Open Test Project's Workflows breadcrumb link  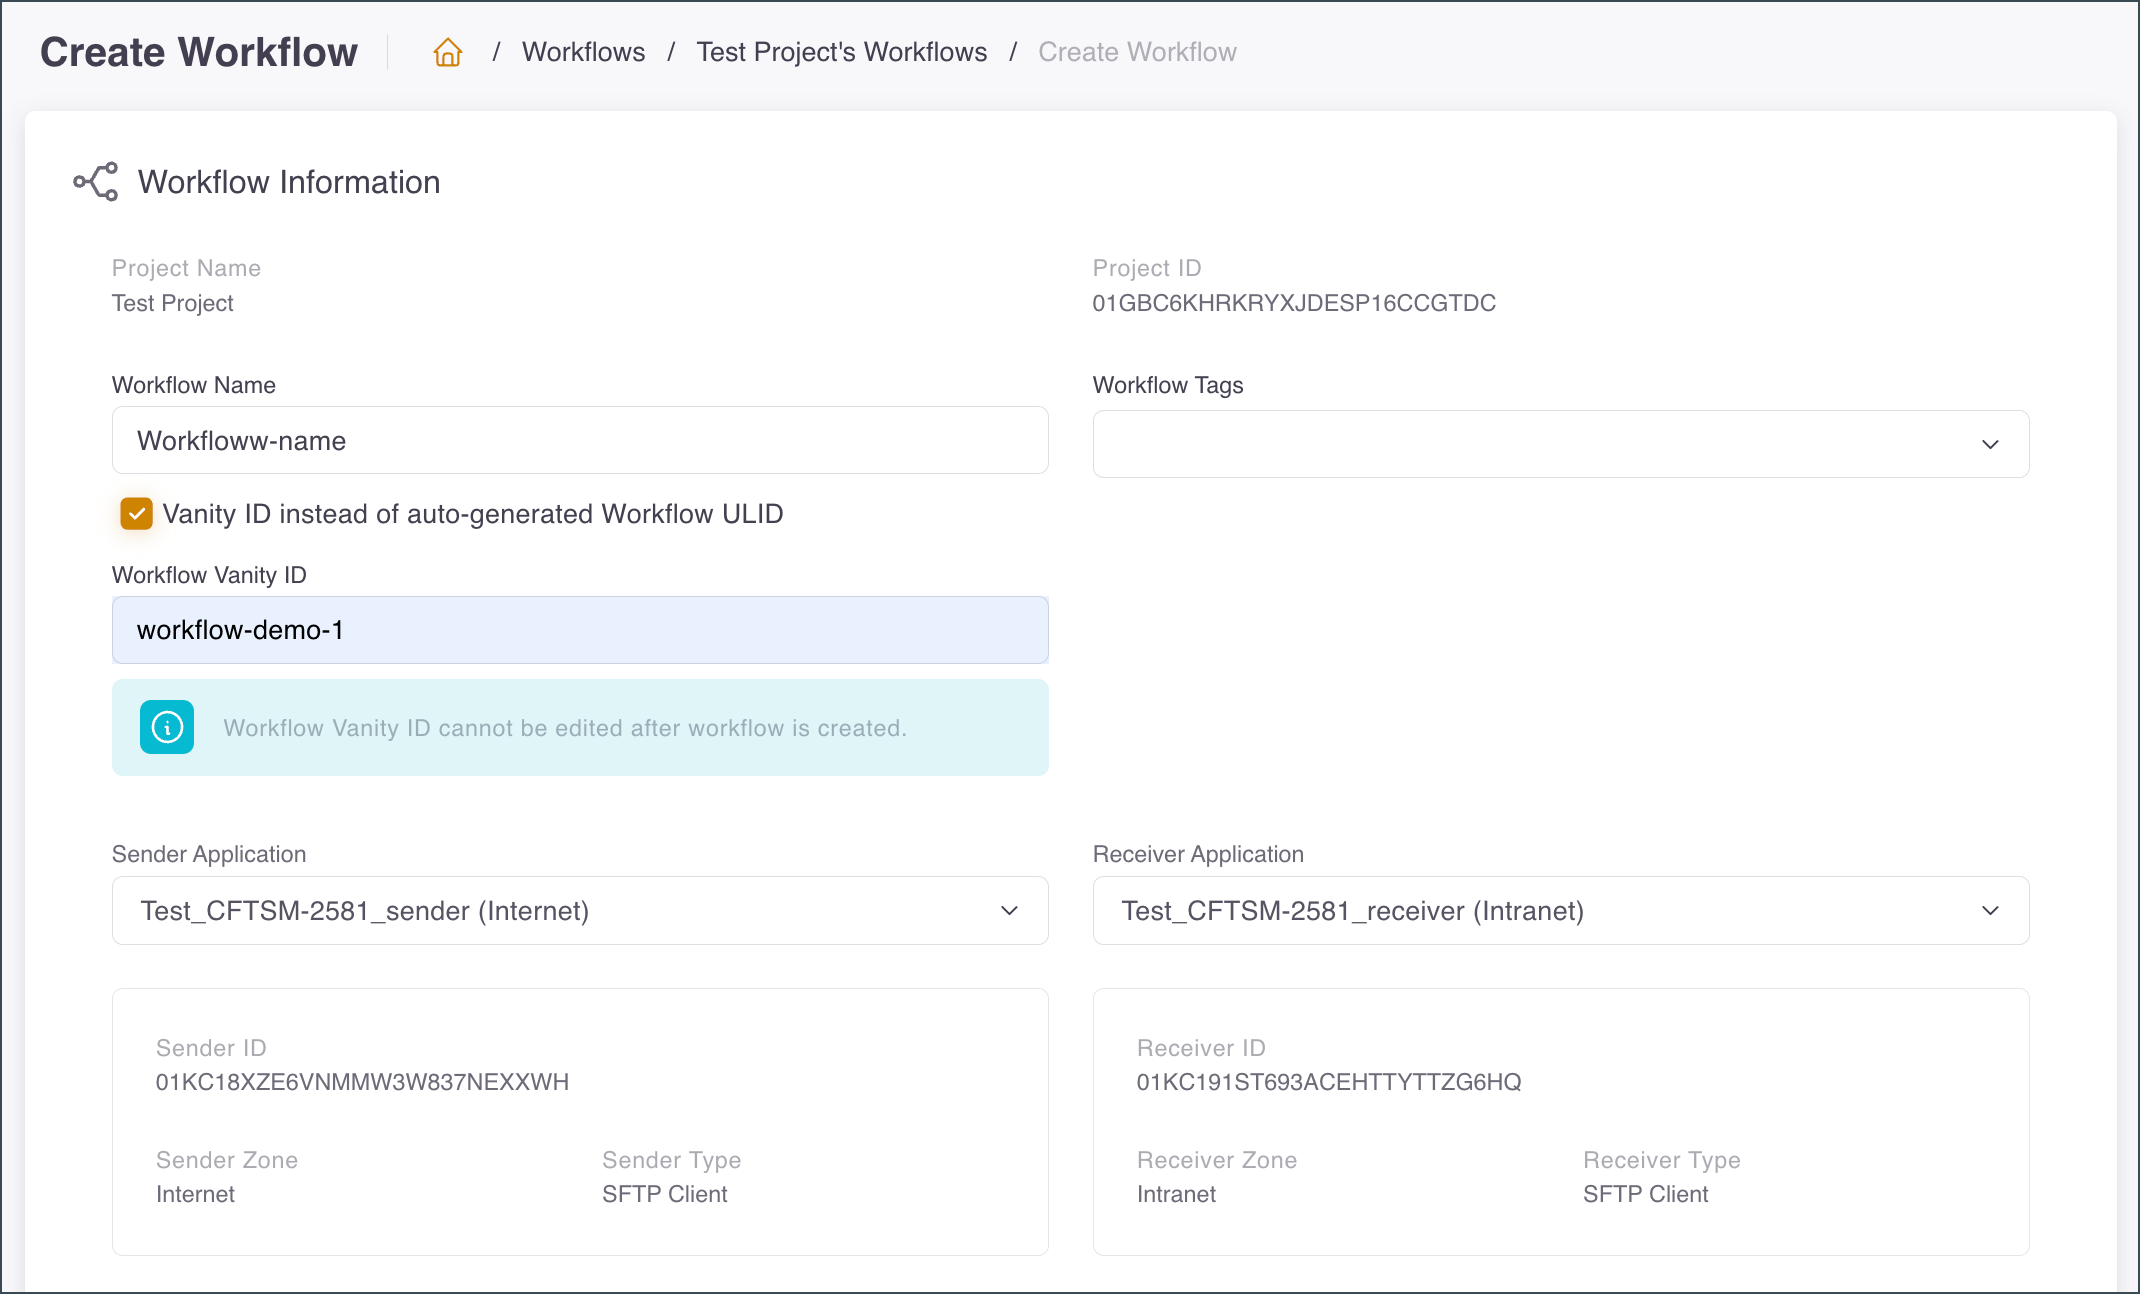[841, 52]
